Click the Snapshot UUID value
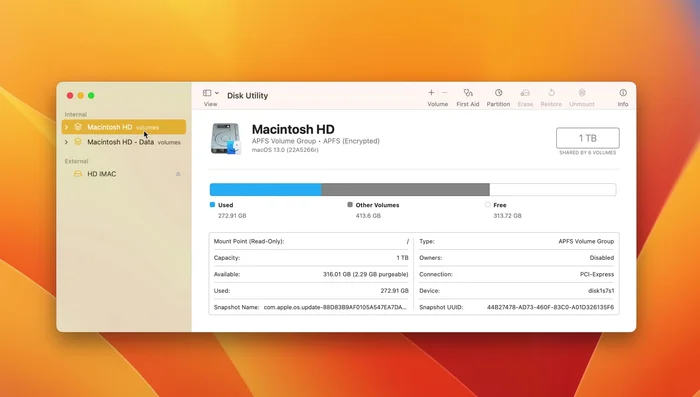 click(550, 307)
